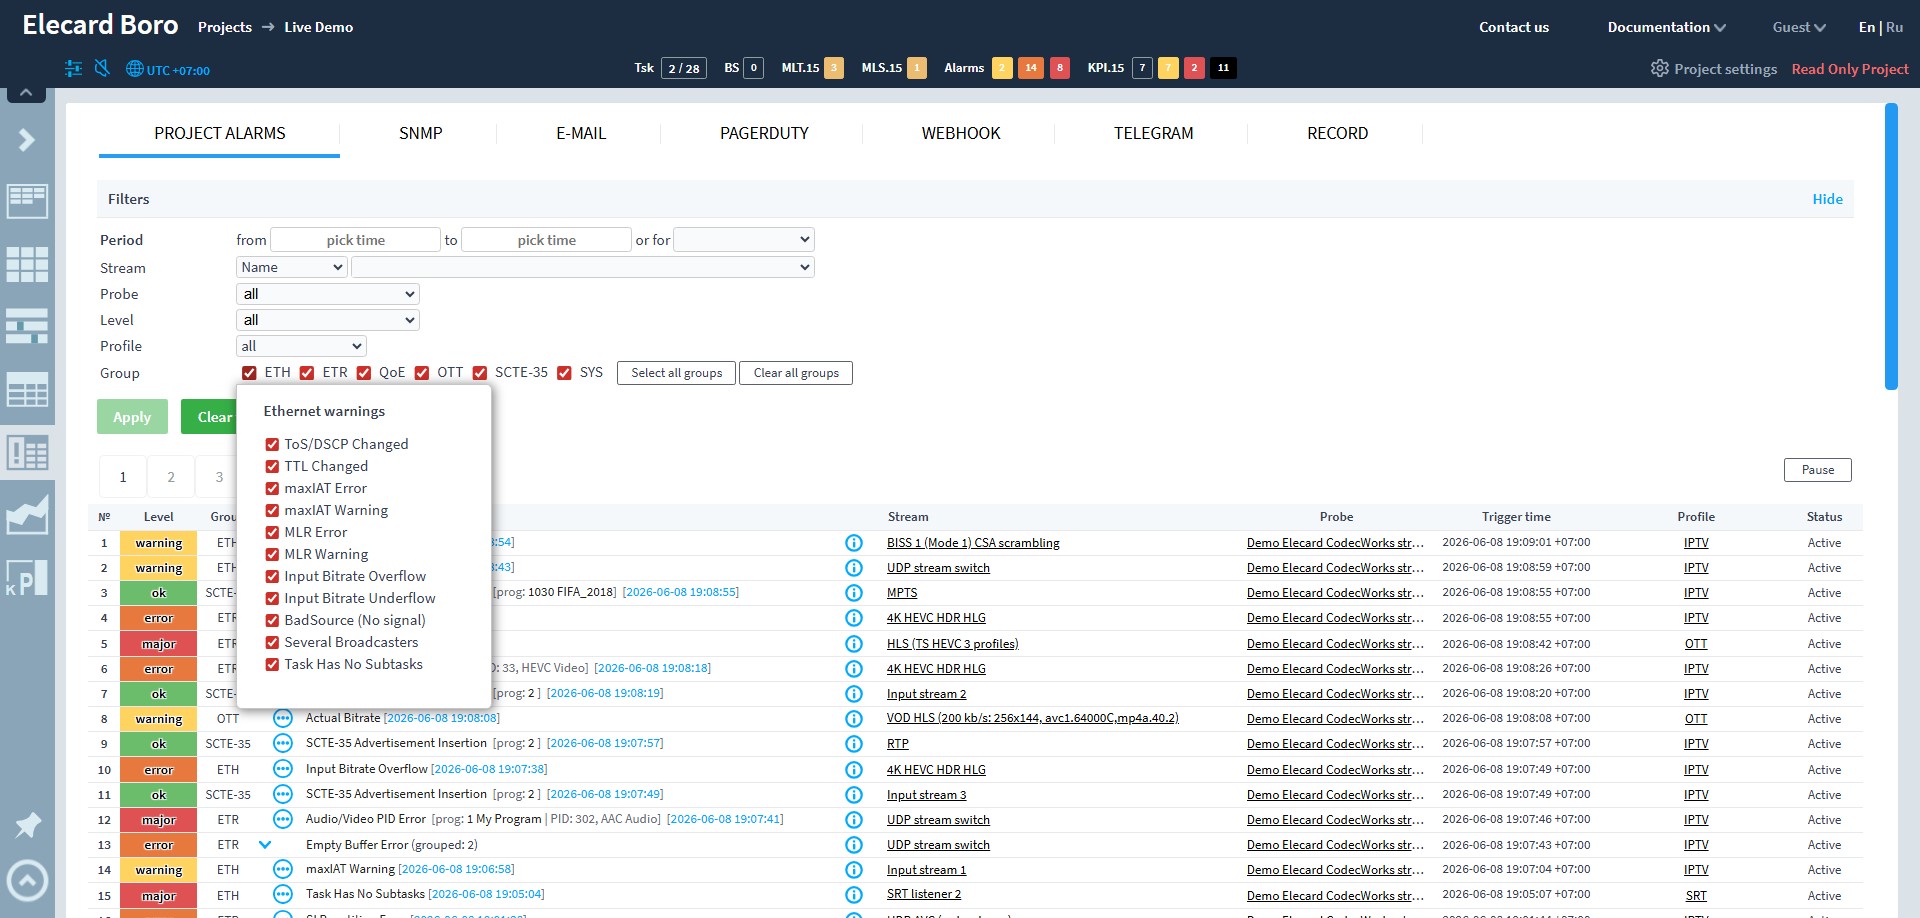Uncheck BadSource (No signal) option
This screenshot has height=918, width=1920.
click(x=272, y=620)
